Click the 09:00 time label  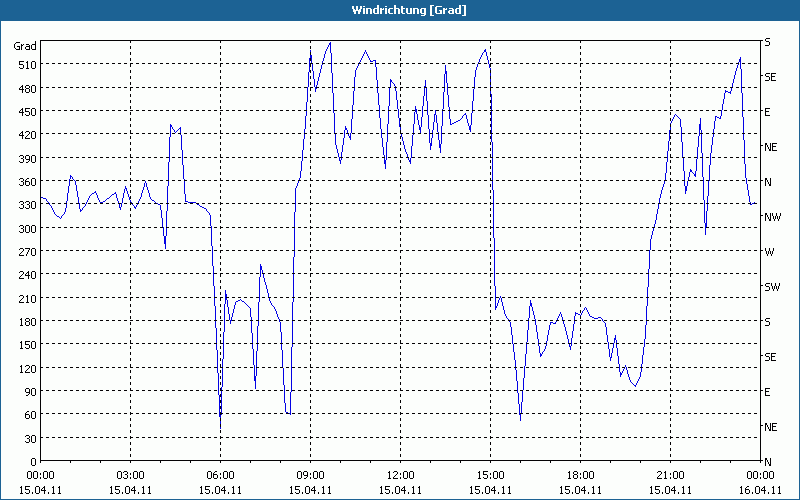click(310, 476)
